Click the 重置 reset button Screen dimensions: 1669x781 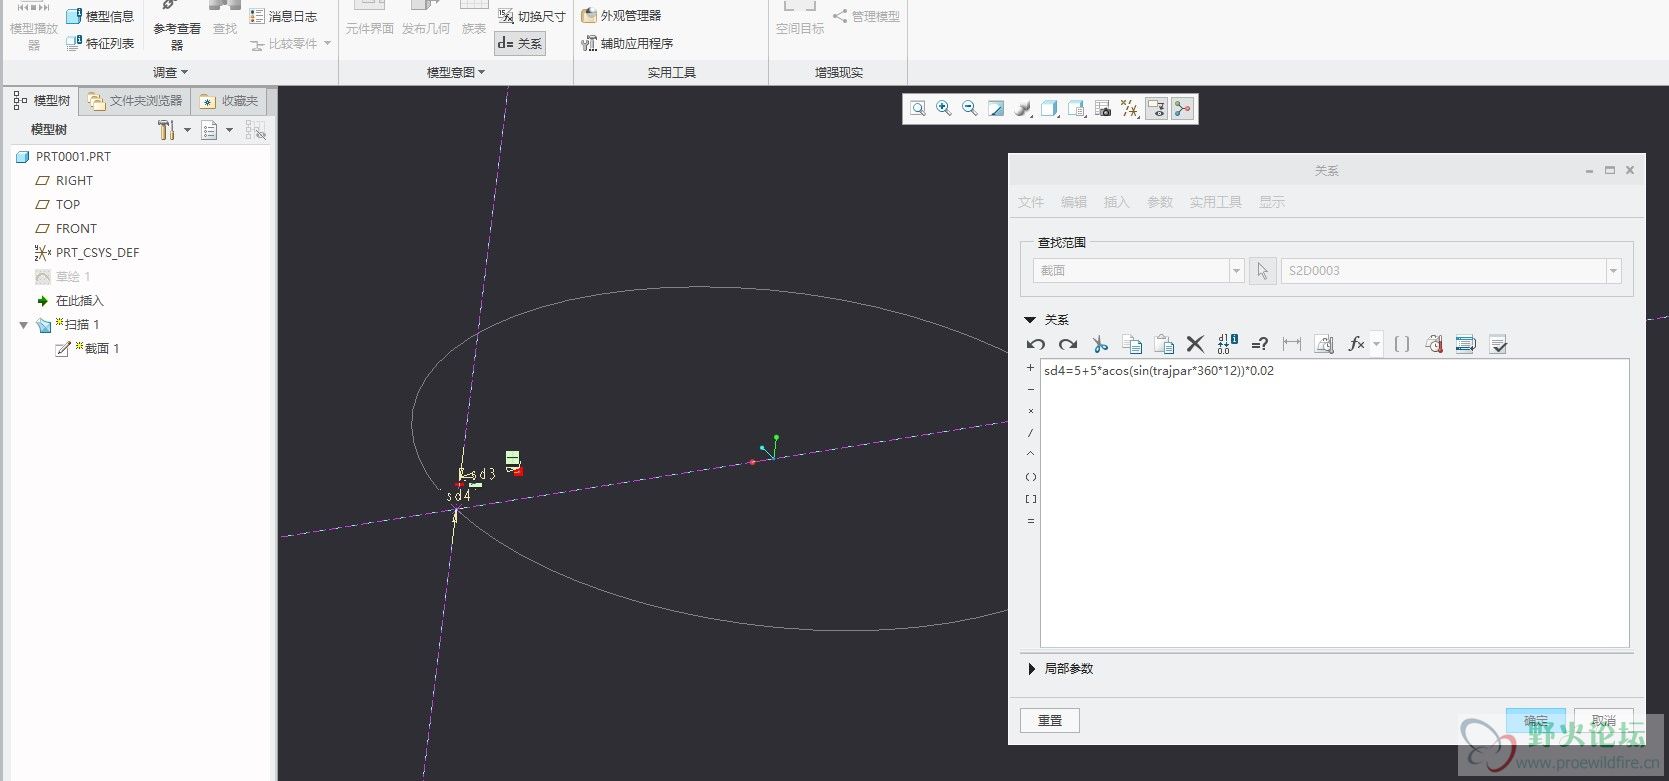coord(1050,720)
